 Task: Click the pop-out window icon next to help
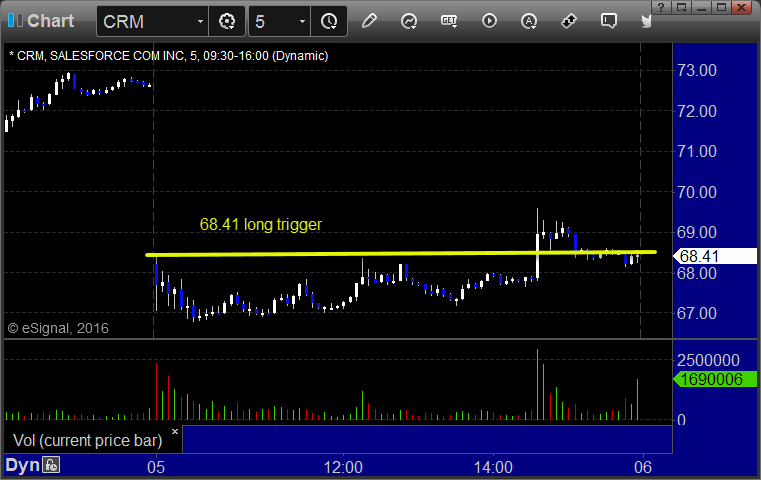tap(681, 7)
